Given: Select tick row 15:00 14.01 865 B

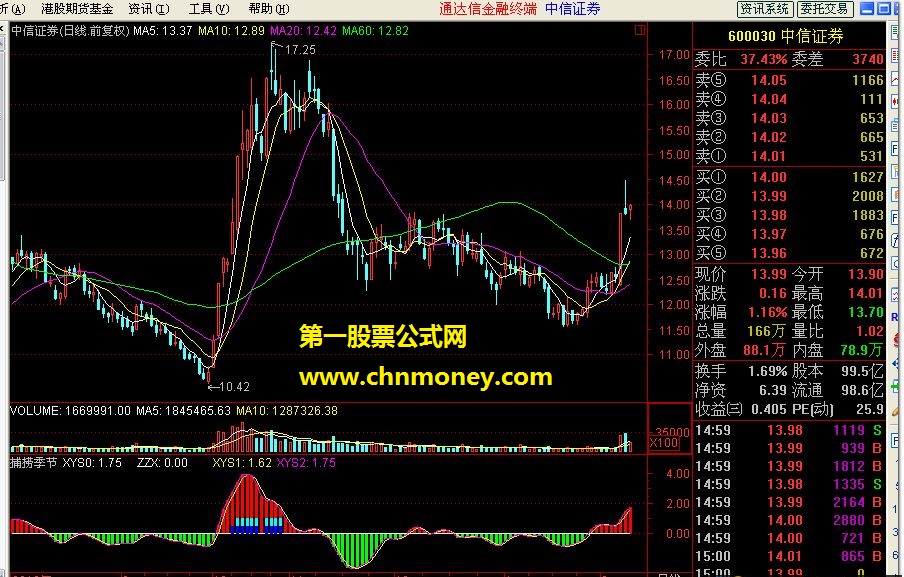Looking at the screenshot, I should pyautogui.click(x=789, y=556).
